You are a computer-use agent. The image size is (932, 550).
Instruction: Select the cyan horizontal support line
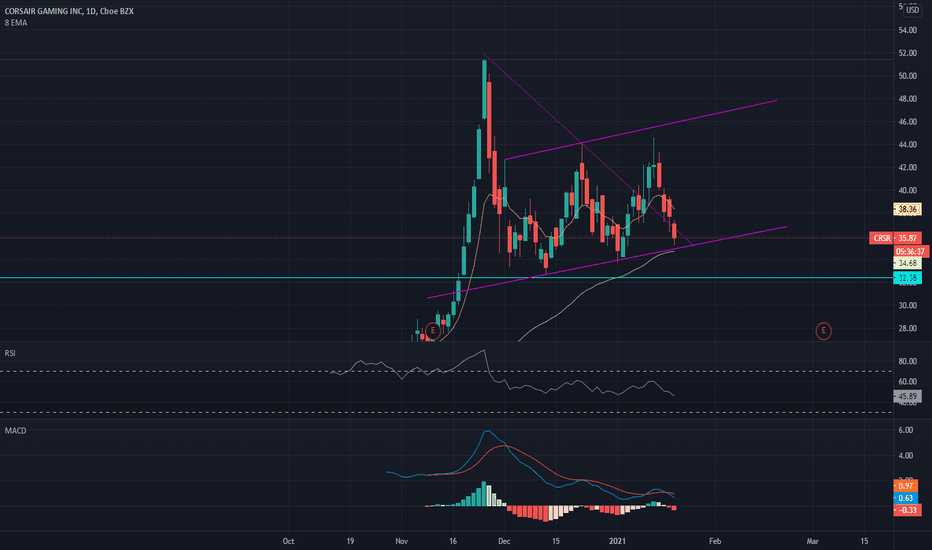(446, 278)
